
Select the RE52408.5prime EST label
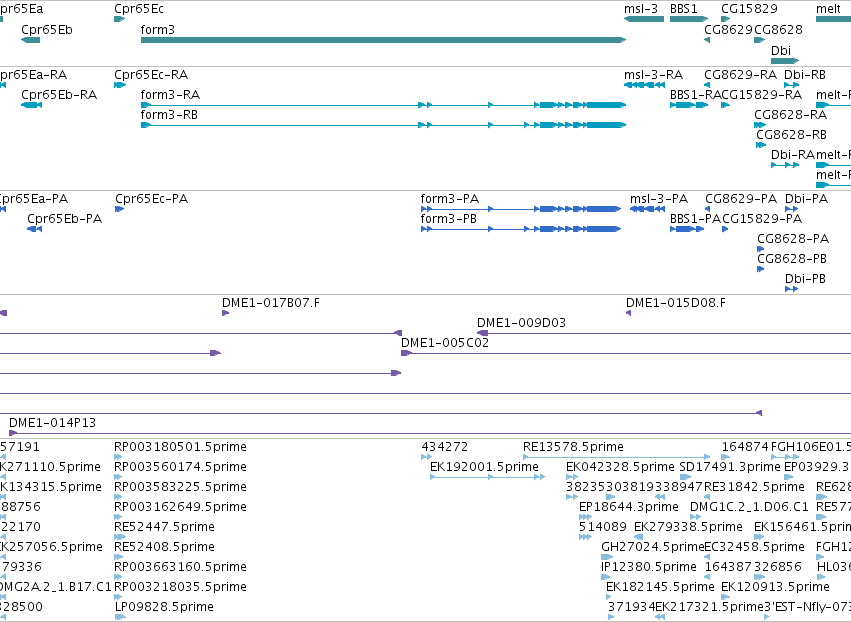[x=164, y=548]
